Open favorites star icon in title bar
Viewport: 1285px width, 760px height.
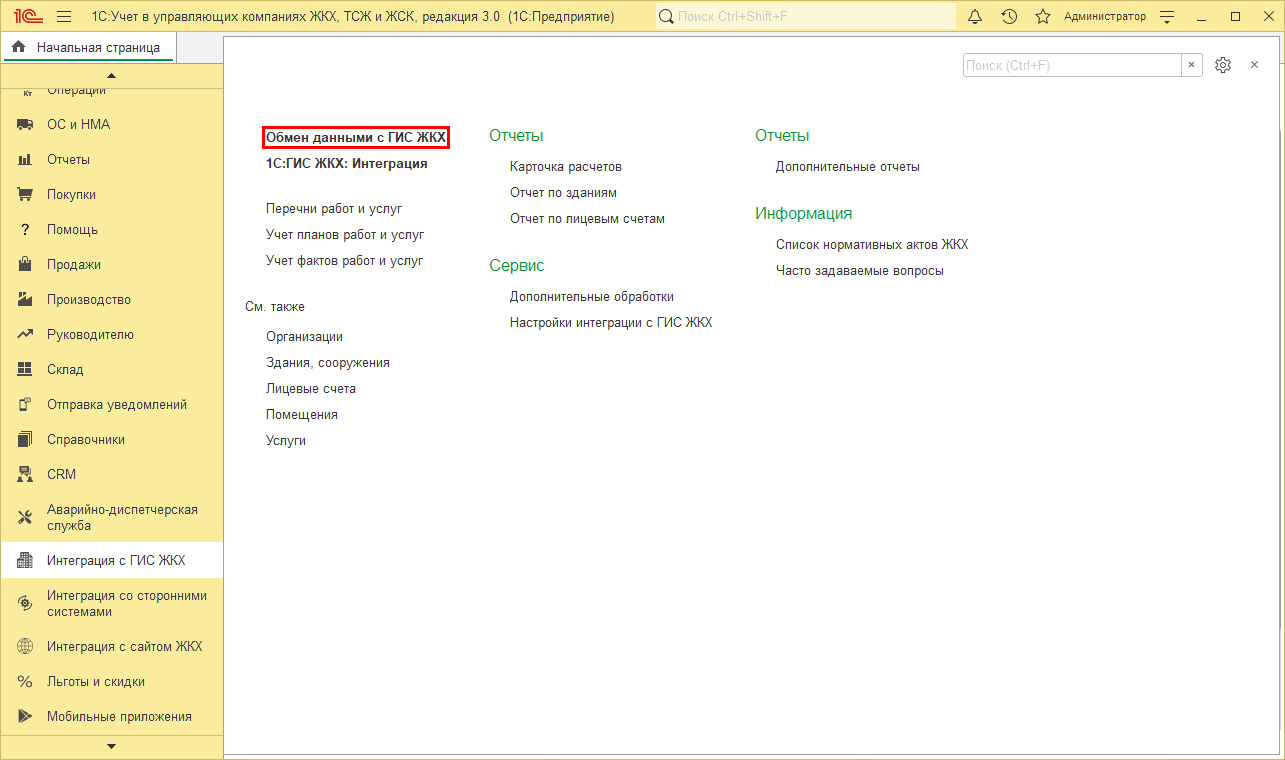(1043, 17)
